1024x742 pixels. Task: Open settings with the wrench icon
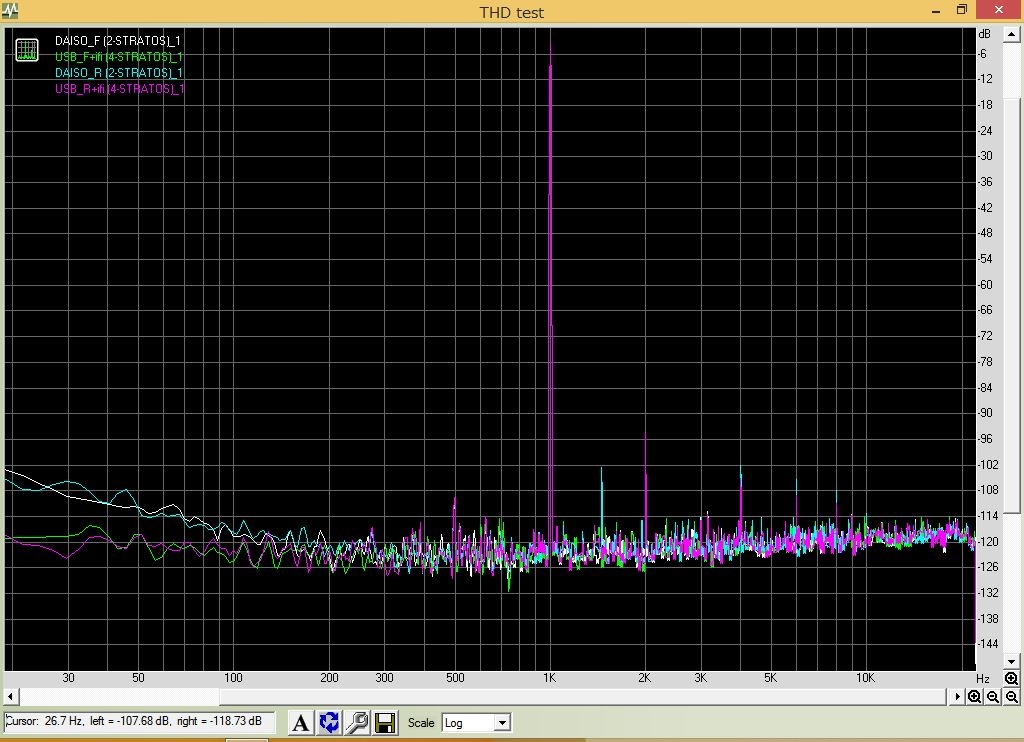click(x=357, y=722)
